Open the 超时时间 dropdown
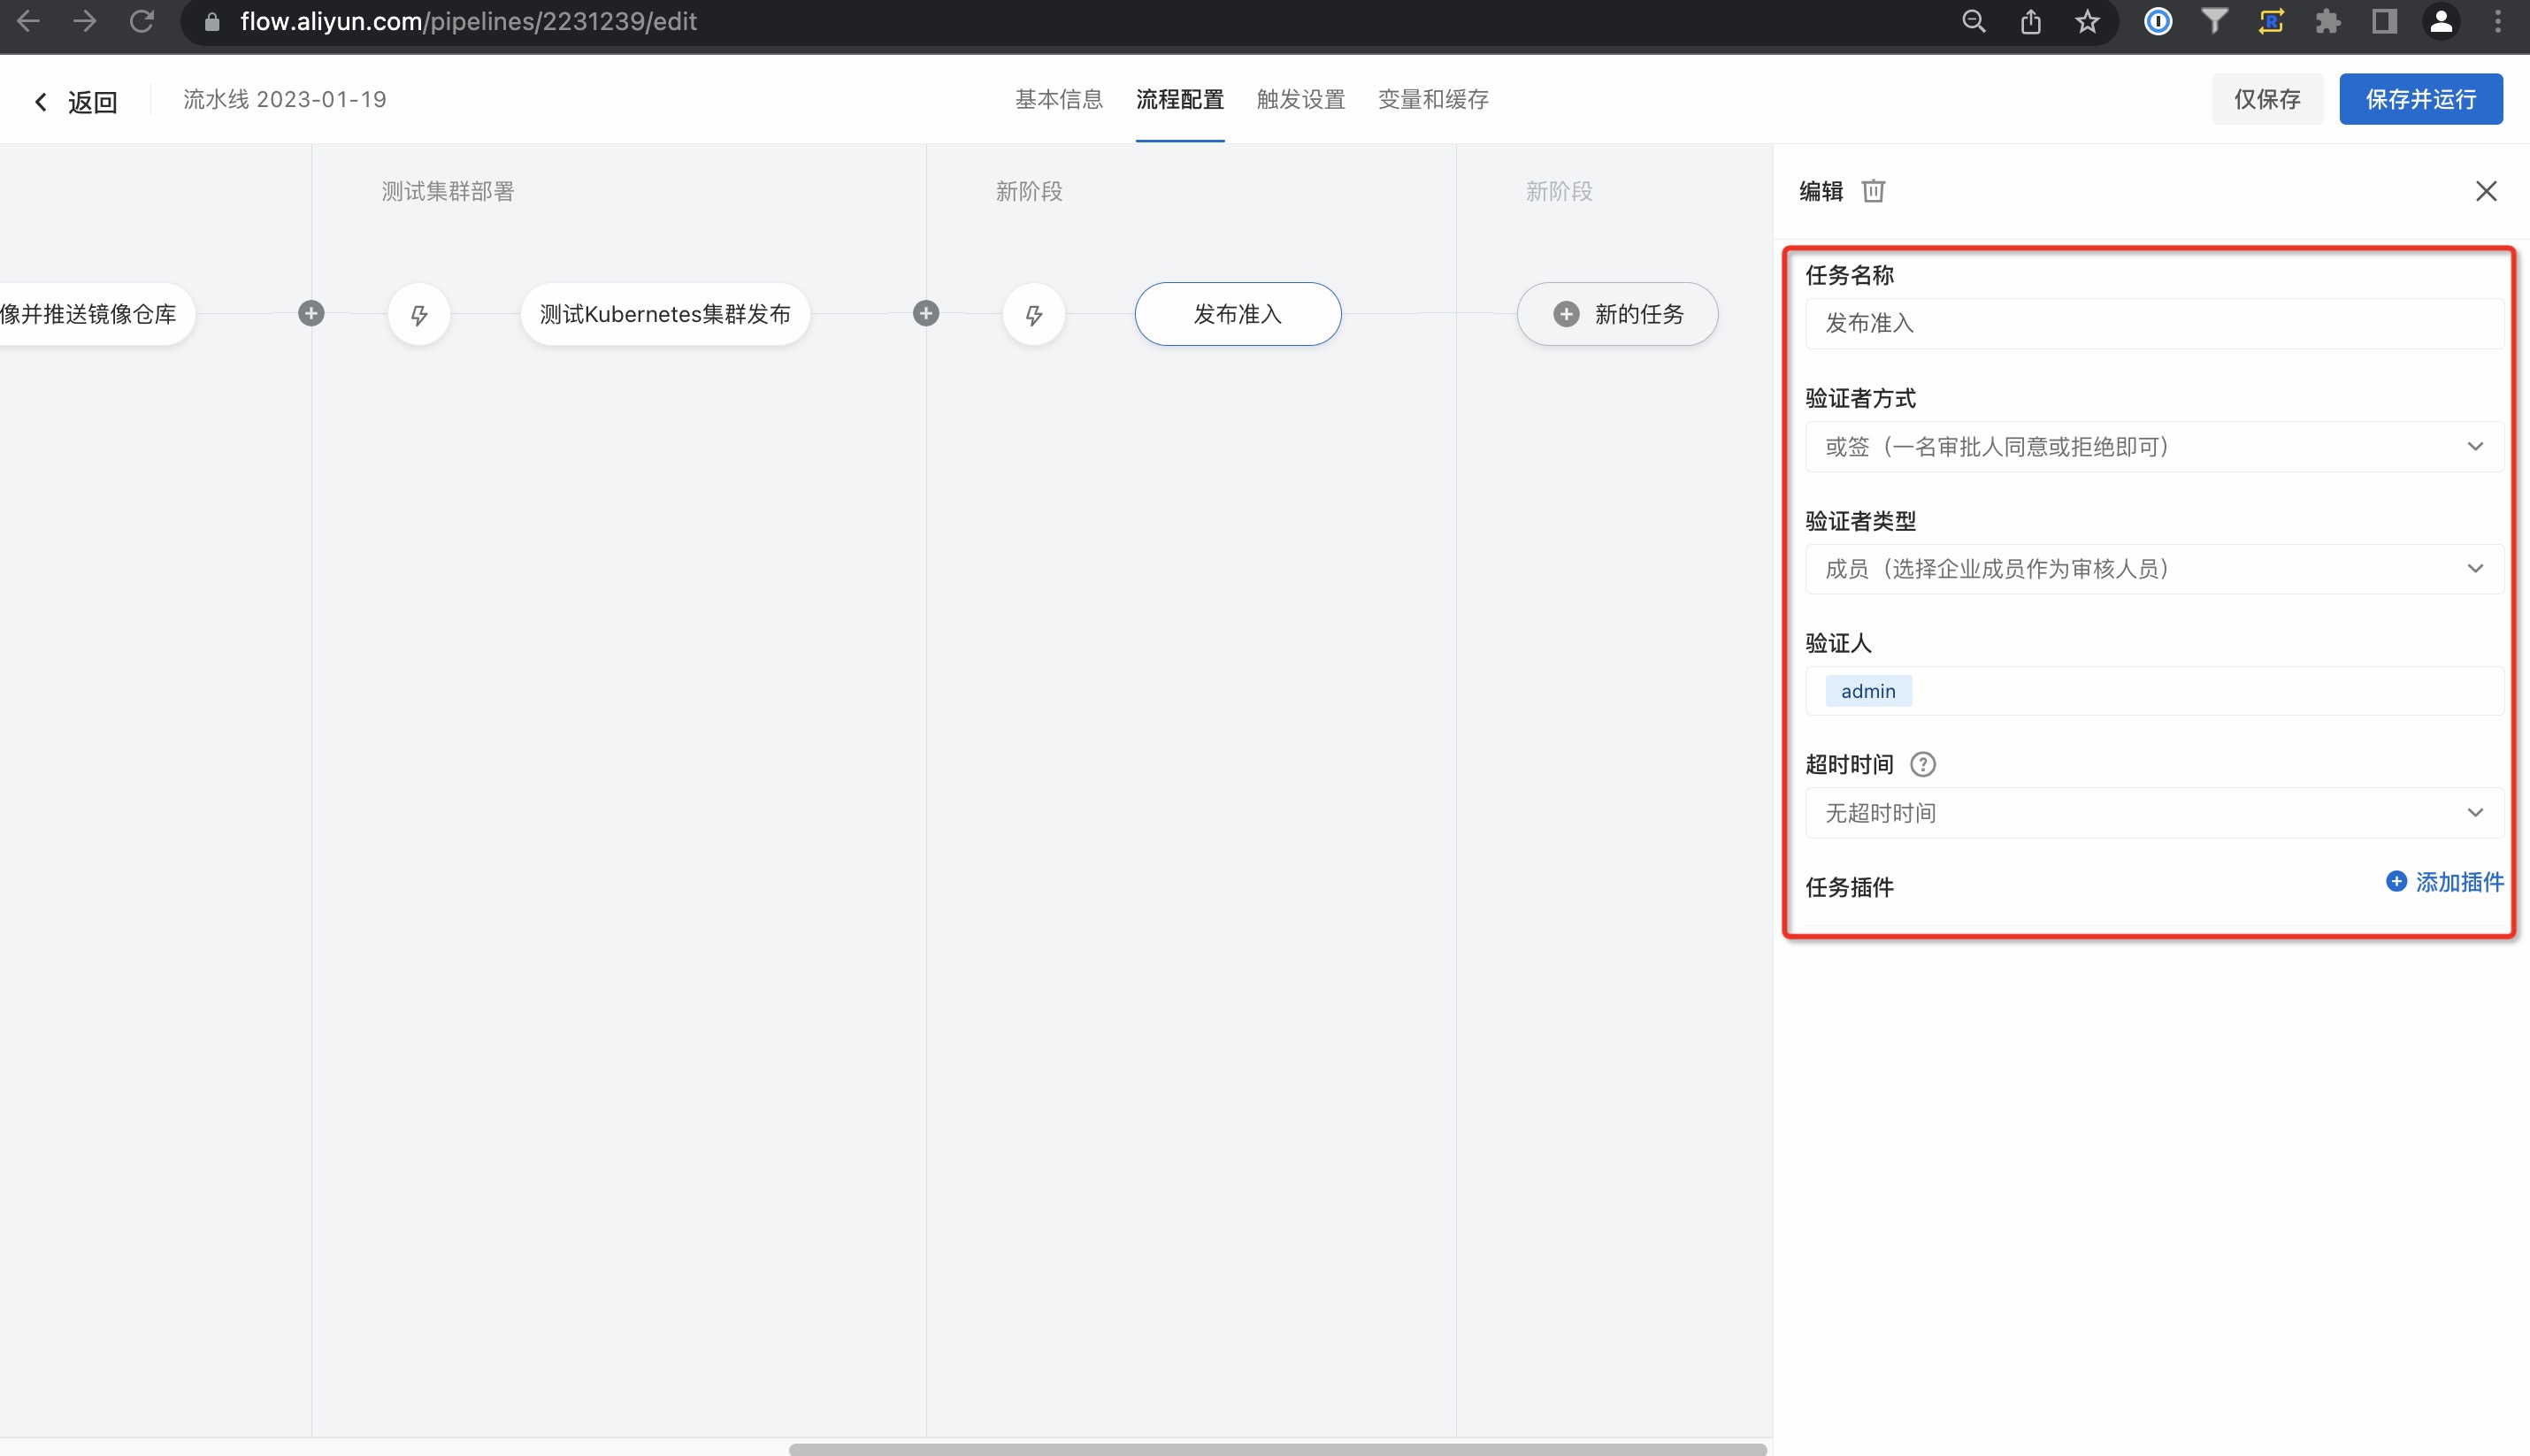This screenshot has height=1456, width=2530. 2153,813
